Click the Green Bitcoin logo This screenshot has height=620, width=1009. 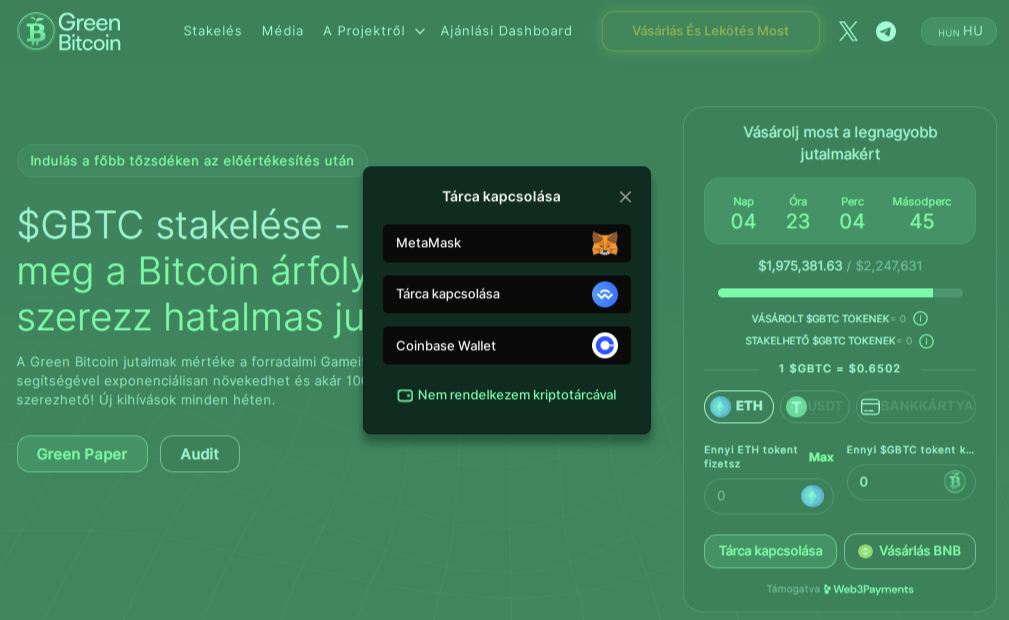(x=67, y=31)
